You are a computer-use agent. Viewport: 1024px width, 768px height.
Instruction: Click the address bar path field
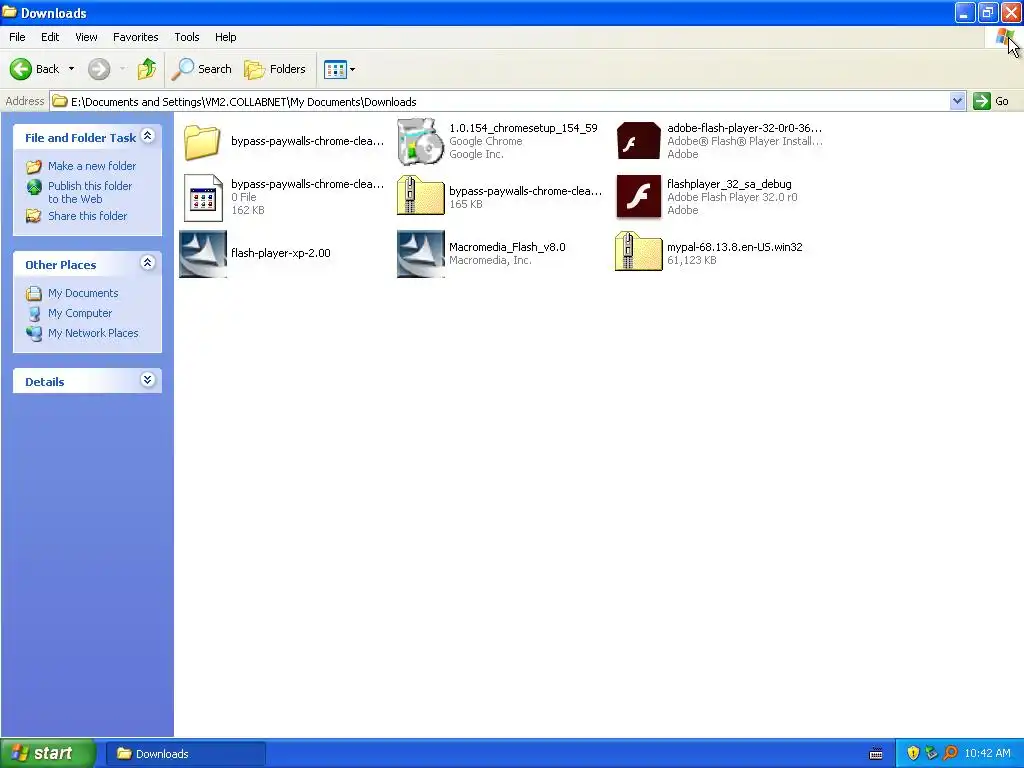pos(500,101)
